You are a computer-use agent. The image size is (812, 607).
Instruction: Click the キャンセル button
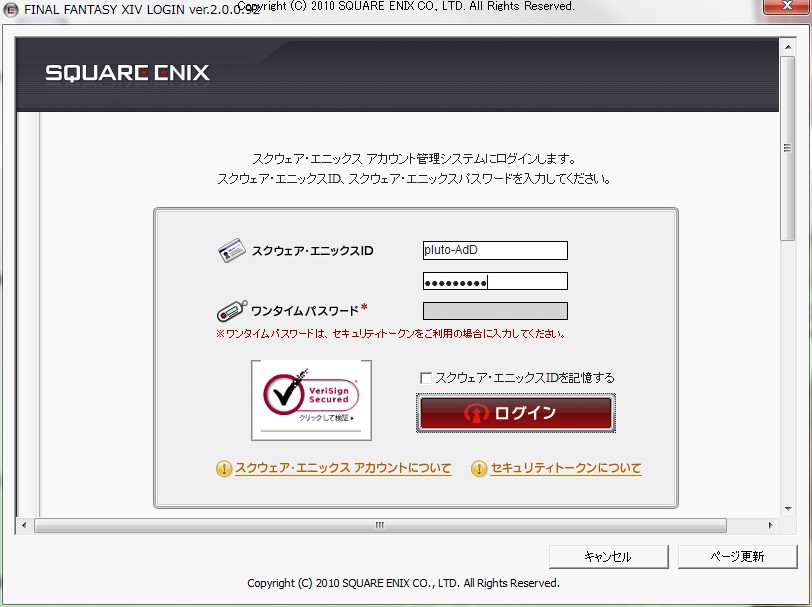608,557
